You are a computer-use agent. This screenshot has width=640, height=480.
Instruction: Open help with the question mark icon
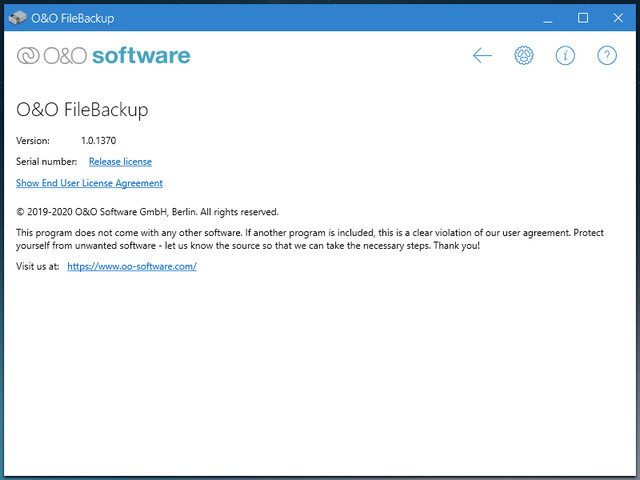point(607,56)
